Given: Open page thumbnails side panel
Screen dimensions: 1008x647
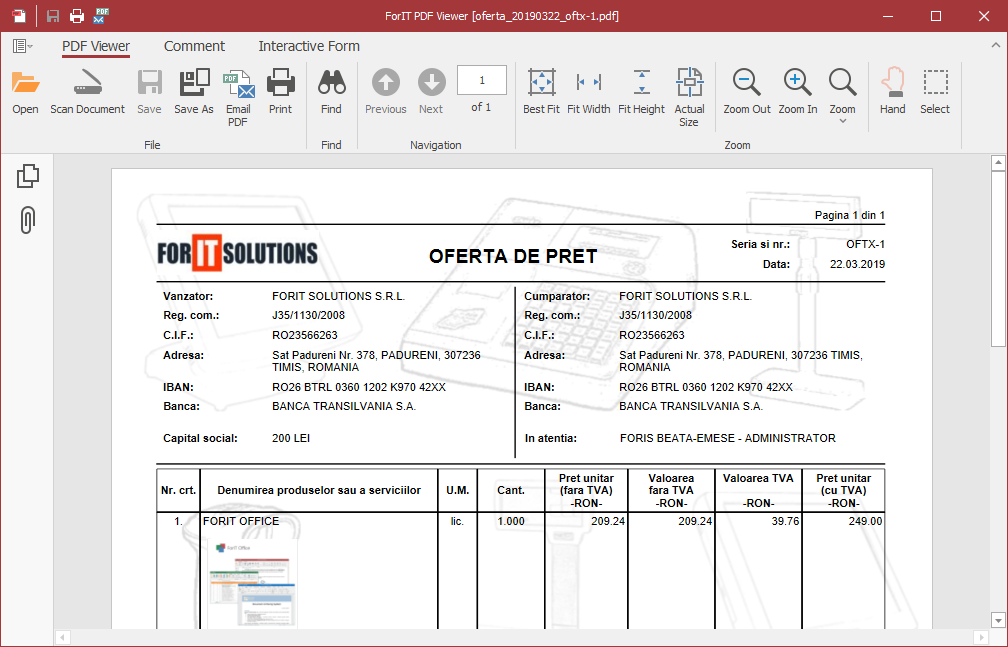Looking at the screenshot, I should (28, 176).
